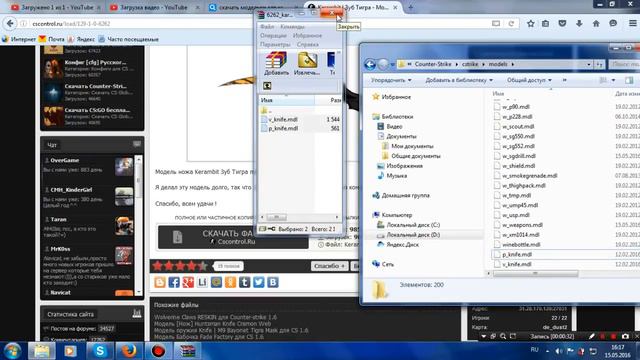
Task: Select v_knife.mdl in the WinRAR archive
Action: coord(283,119)
